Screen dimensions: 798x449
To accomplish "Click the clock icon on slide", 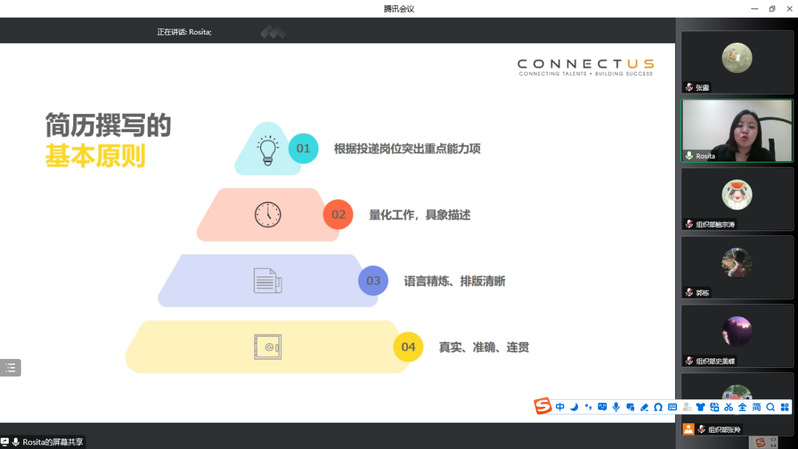I will tap(267, 214).
